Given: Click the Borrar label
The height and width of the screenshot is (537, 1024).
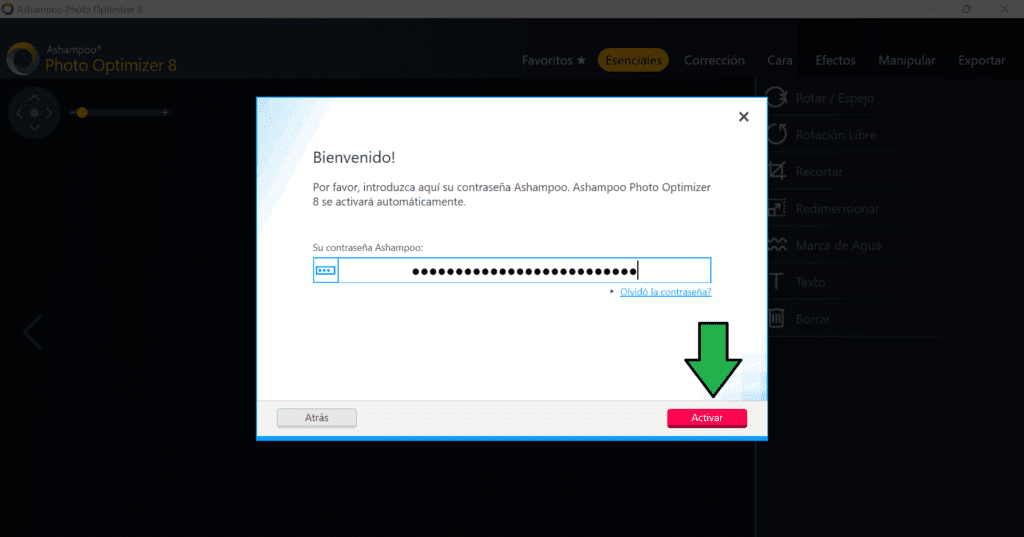Looking at the screenshot, I should click(x=813, y=319).
